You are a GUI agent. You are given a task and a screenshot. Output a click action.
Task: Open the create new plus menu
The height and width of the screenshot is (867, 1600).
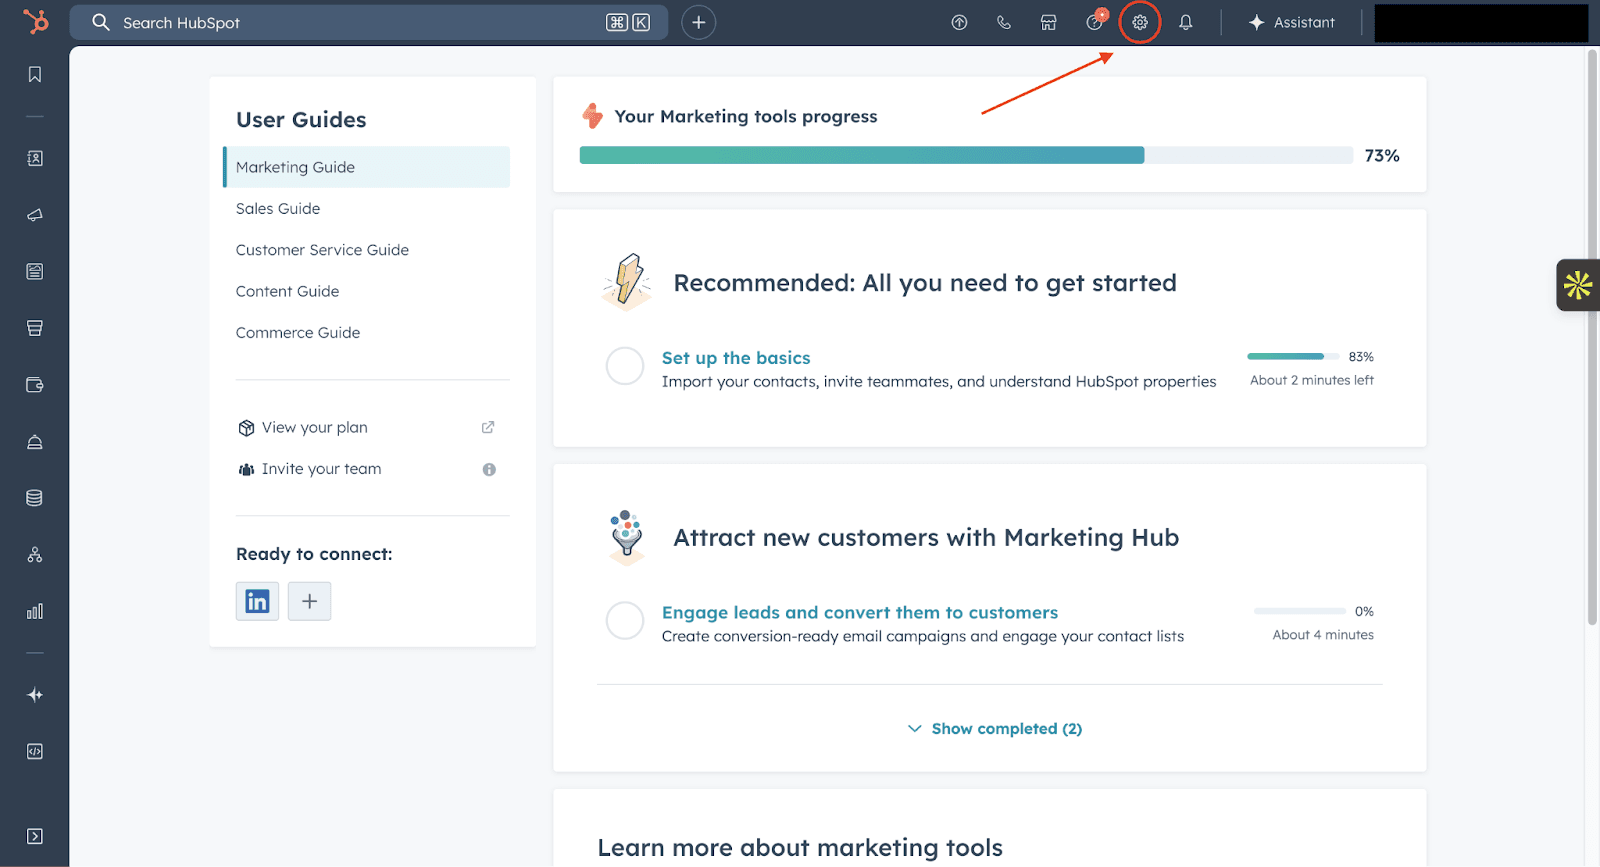tap(699, 22)
